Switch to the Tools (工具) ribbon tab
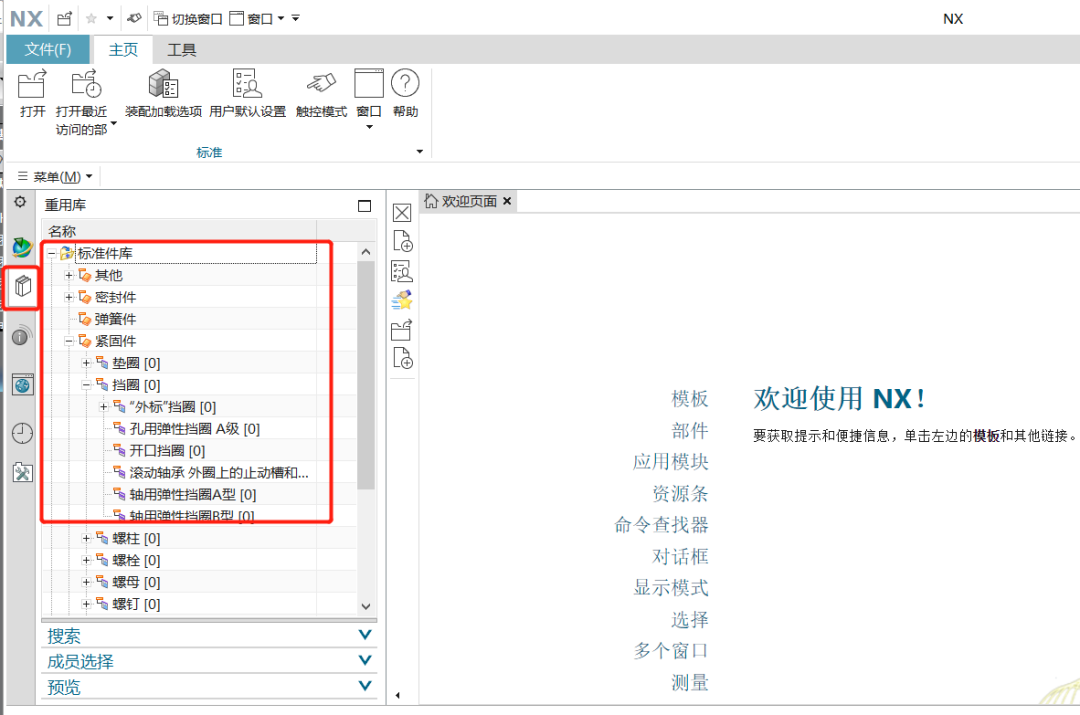This screenshot has height=715, width=1080. click(181, 50)
